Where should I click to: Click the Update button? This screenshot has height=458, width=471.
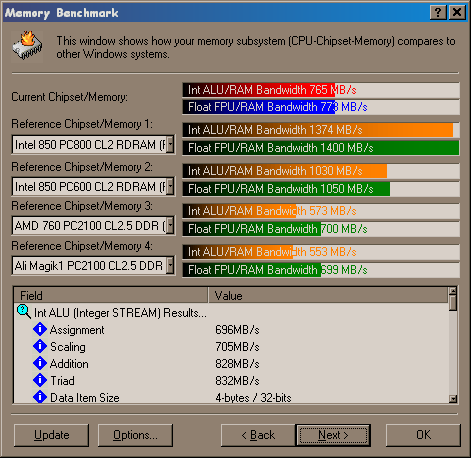point(51,435)
